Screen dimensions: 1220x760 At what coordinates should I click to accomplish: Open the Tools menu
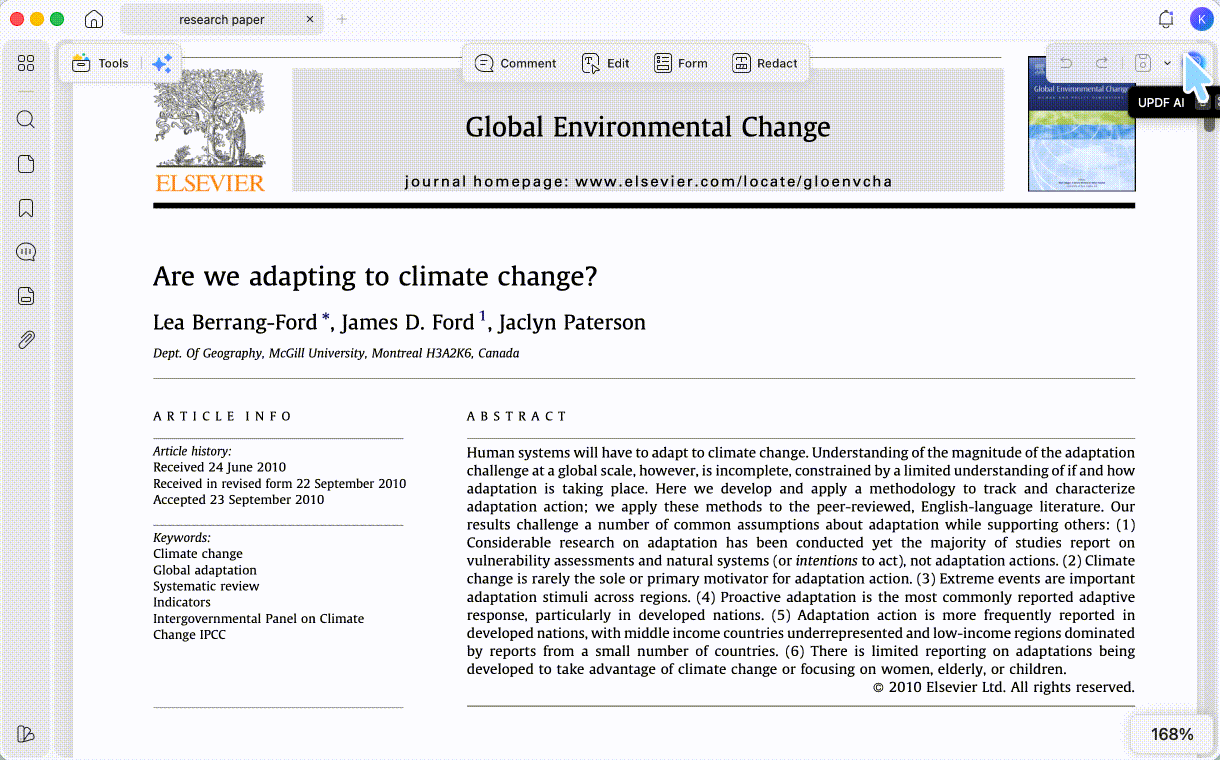(100, 63)
